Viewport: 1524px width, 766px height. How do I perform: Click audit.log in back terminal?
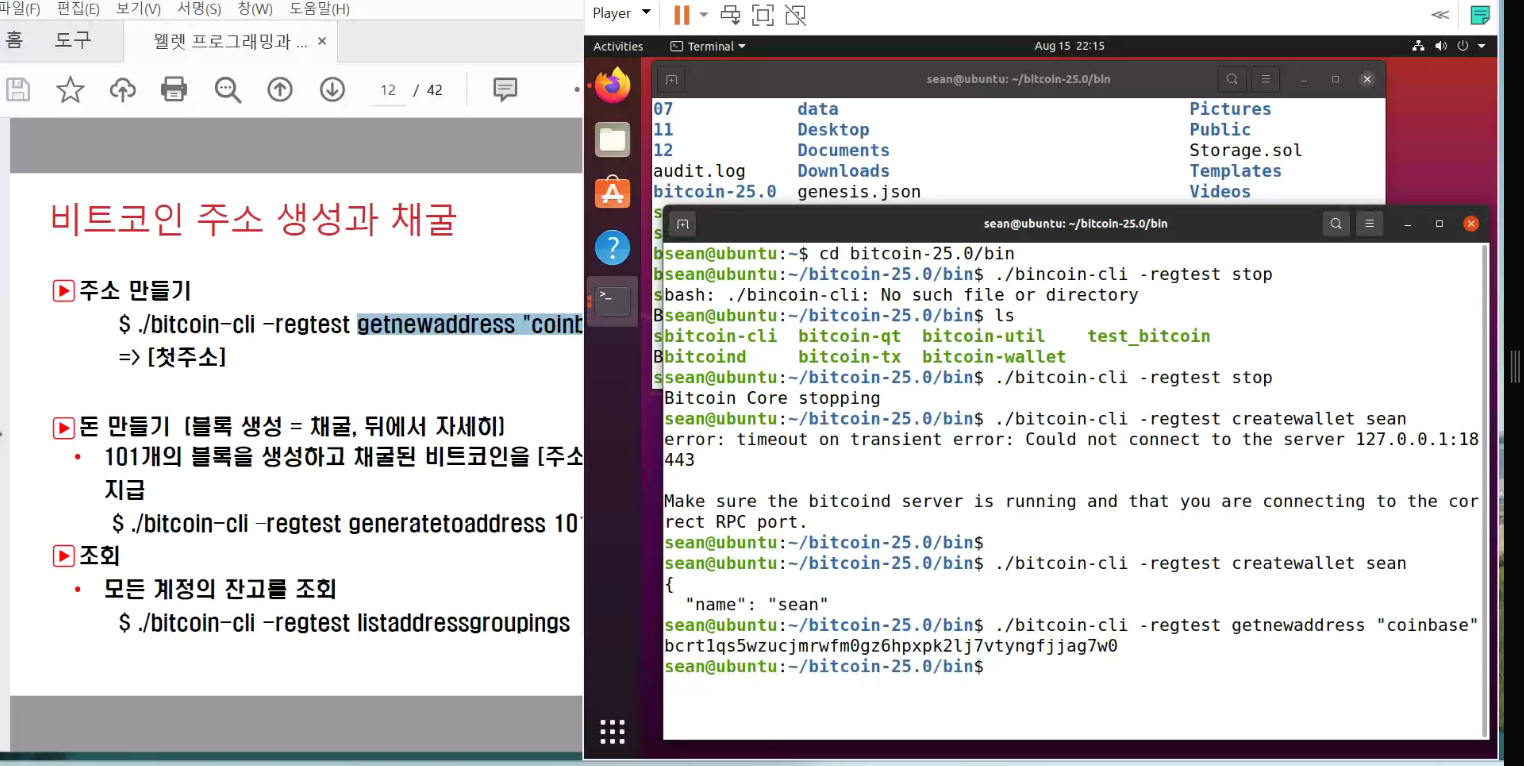tap(699, 171)
